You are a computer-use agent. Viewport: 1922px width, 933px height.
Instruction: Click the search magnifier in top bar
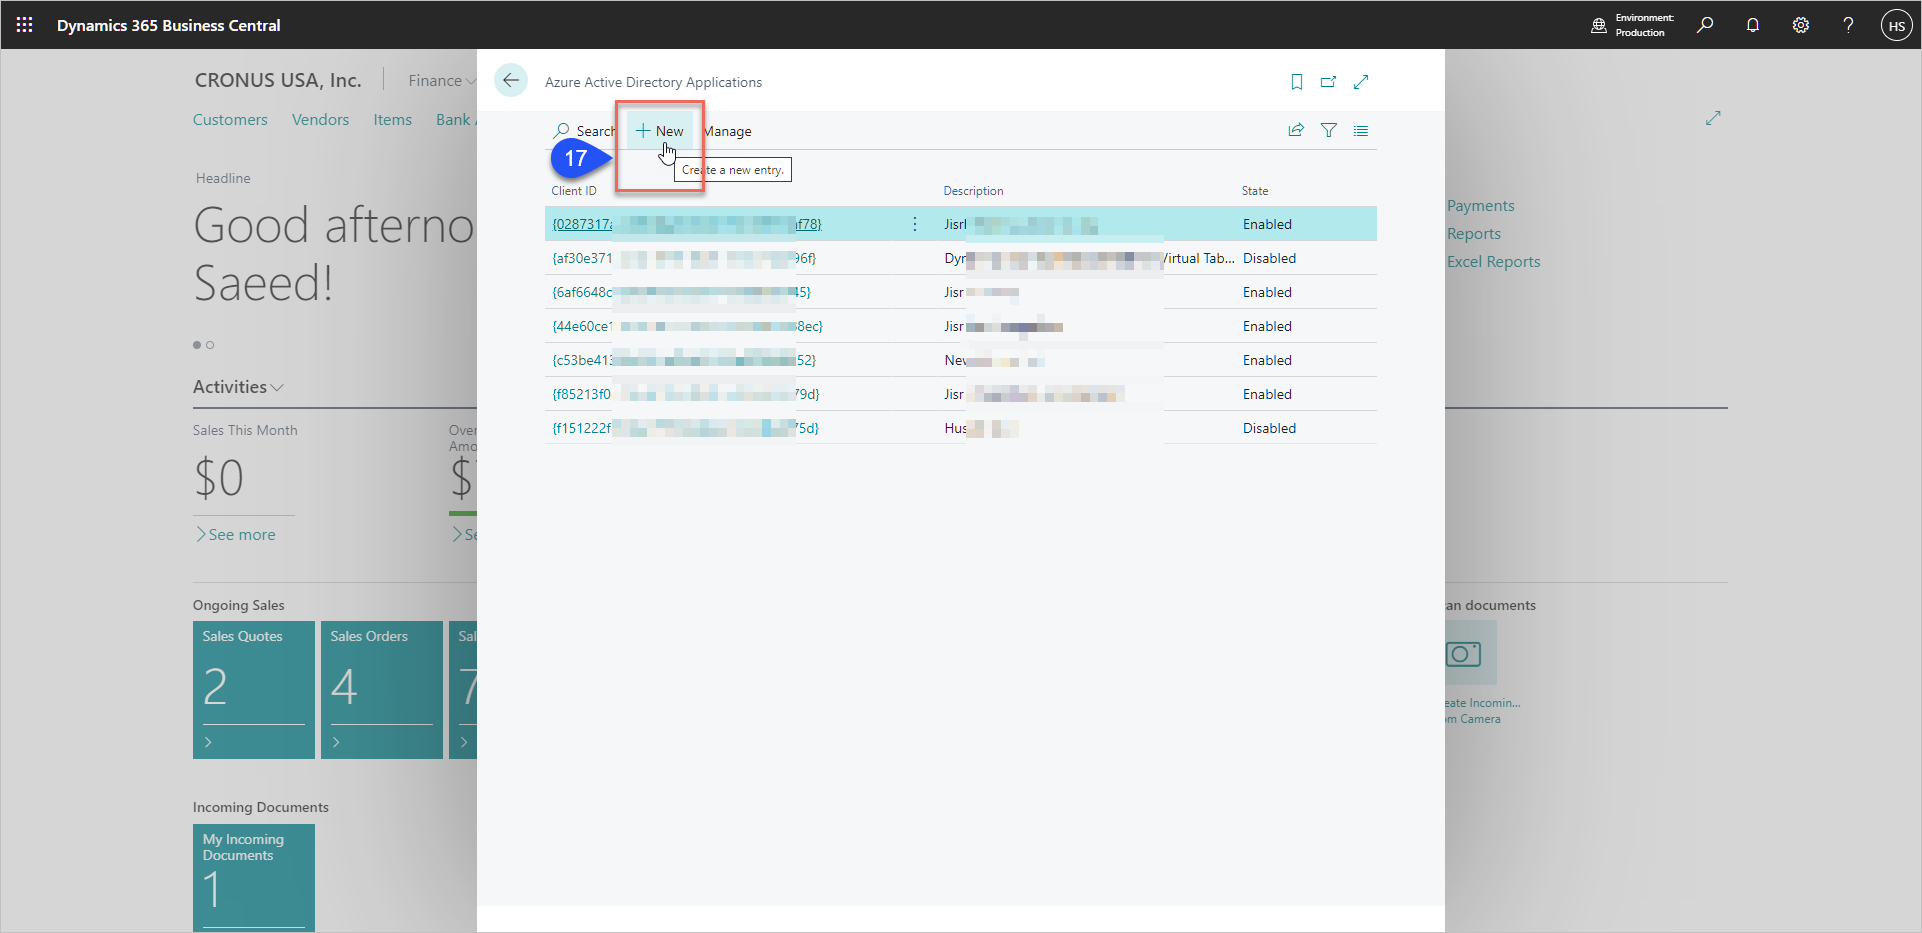coord(1705,25)
